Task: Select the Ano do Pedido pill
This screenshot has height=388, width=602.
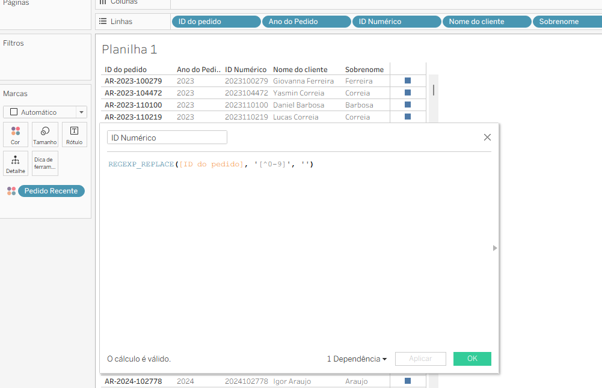Action: 306,21
